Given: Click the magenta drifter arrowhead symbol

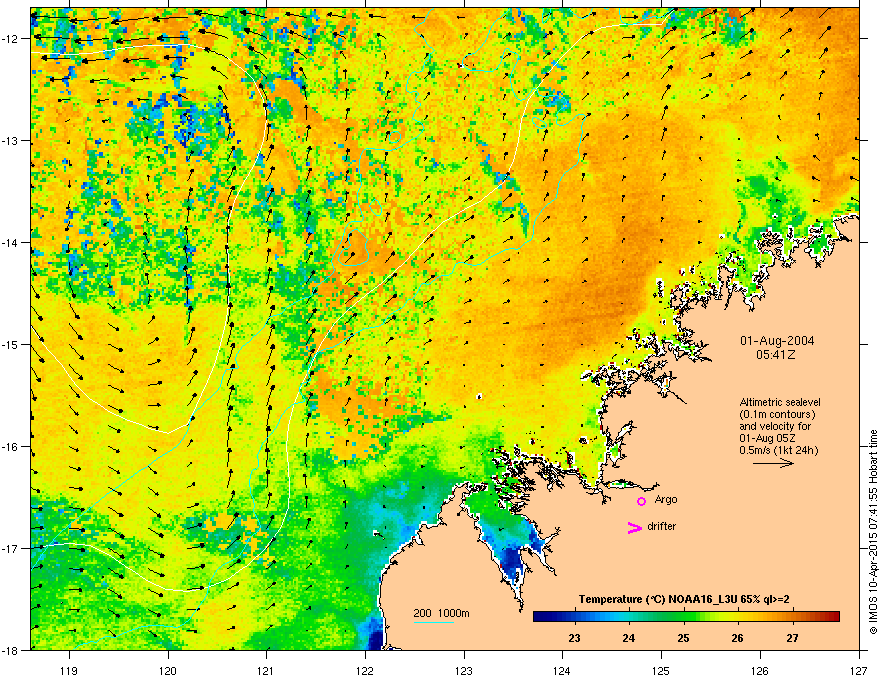Looking at the screenshot, I should tap(635, 527).
